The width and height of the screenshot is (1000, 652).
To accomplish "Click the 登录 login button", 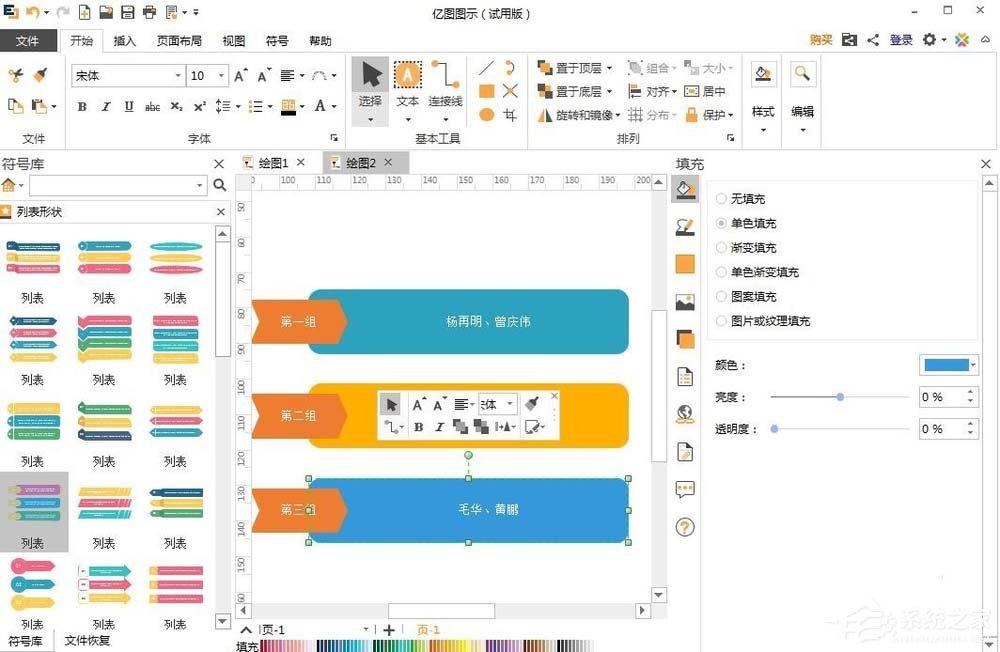I will tap(899, 40).
